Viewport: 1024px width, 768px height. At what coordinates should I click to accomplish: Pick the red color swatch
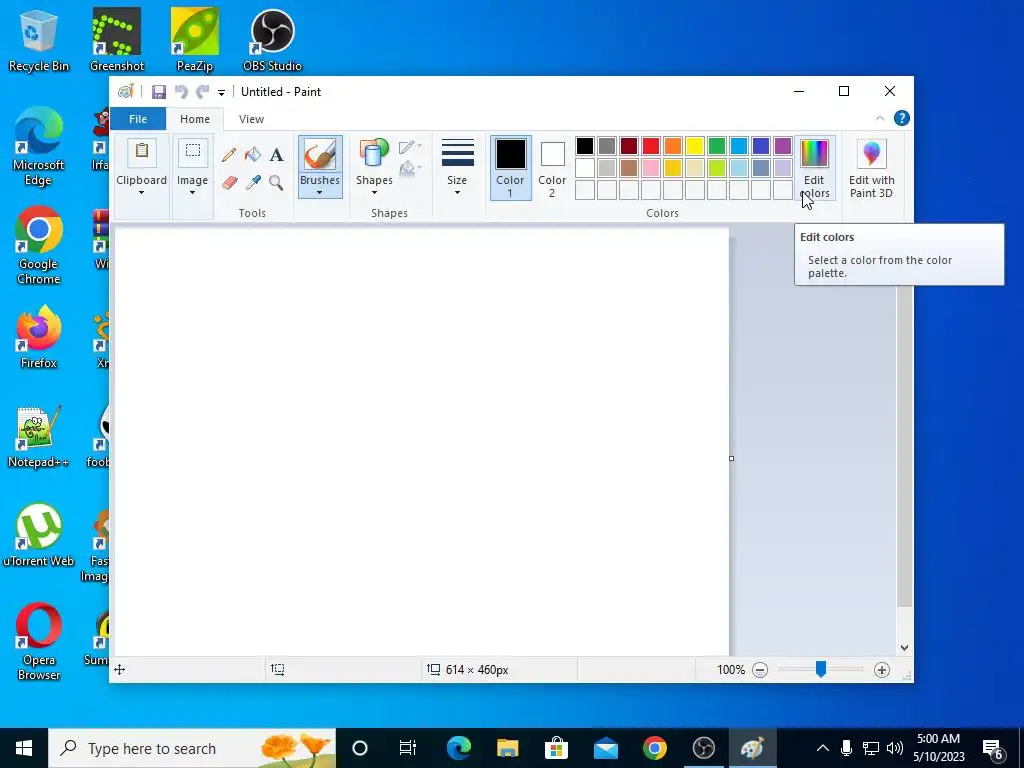650,146
